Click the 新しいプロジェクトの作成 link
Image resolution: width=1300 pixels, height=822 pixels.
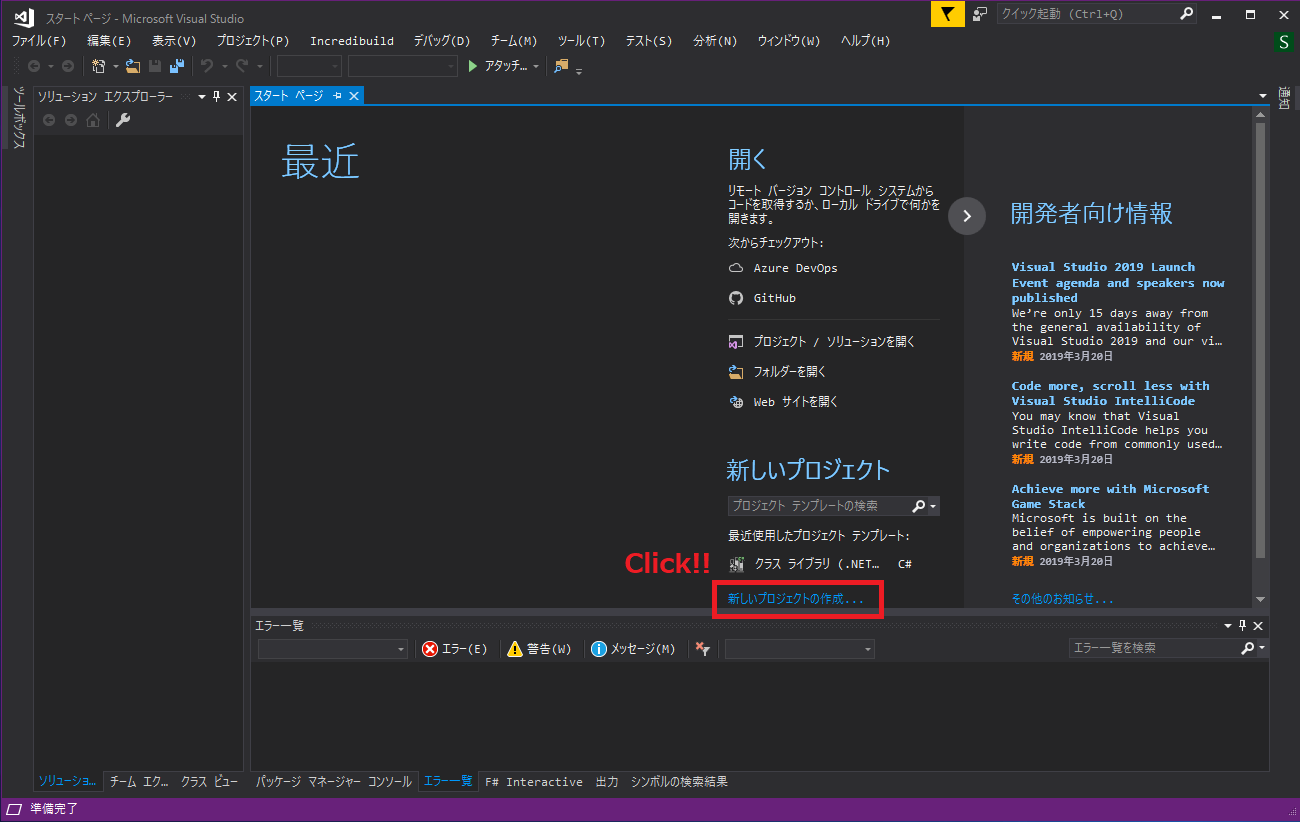[x=797, y=598]
